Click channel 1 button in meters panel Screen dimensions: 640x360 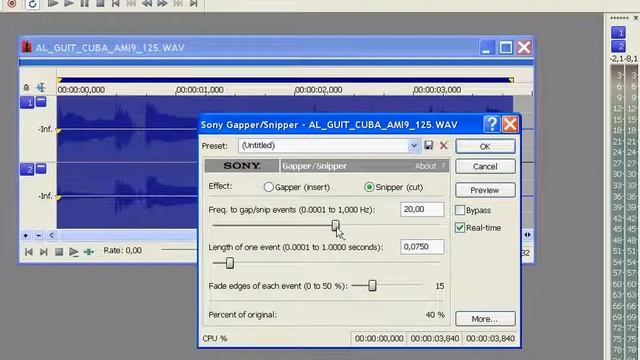pos(618,32)
